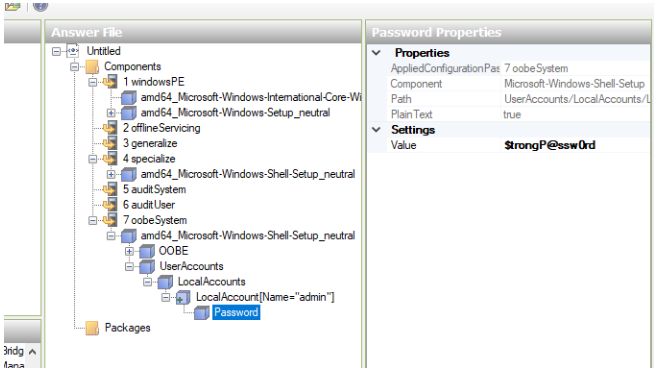The width and height of the screenshot is (657, 379).
Task: Collapse the UserAccounts node
Action: pos(129,267)
